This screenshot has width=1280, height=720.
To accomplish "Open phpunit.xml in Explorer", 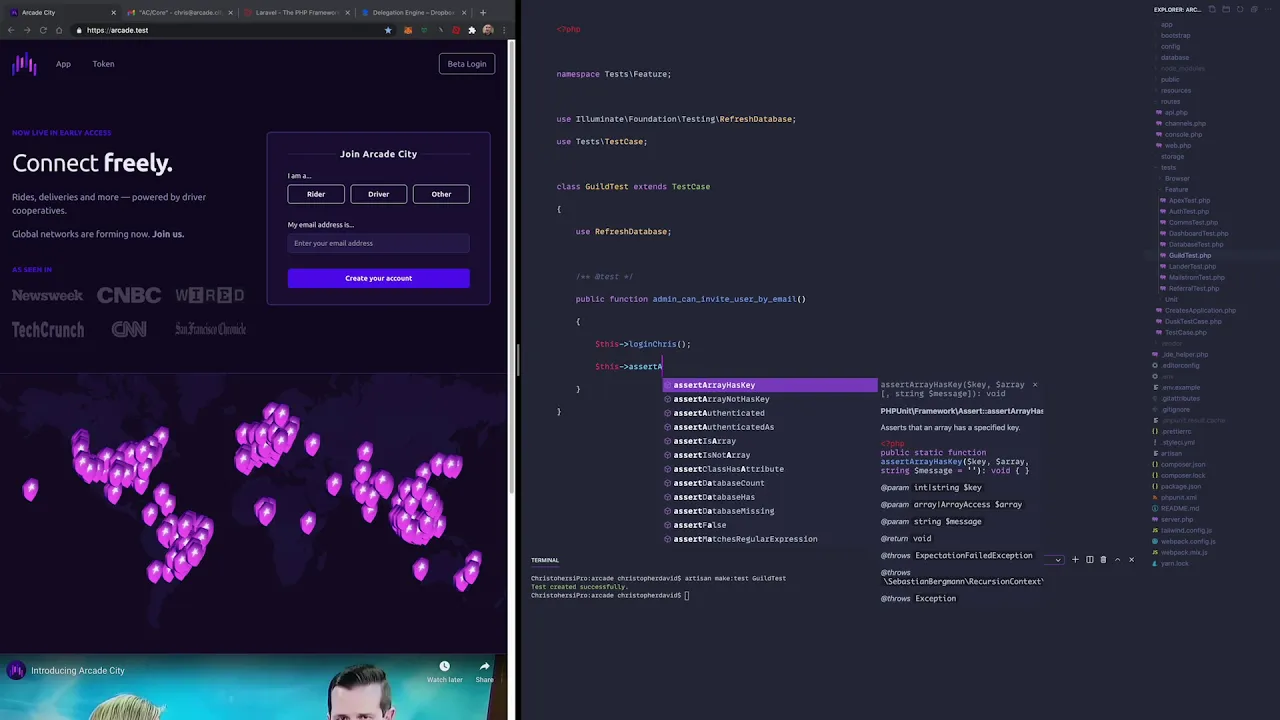I will pos(1178,497).
